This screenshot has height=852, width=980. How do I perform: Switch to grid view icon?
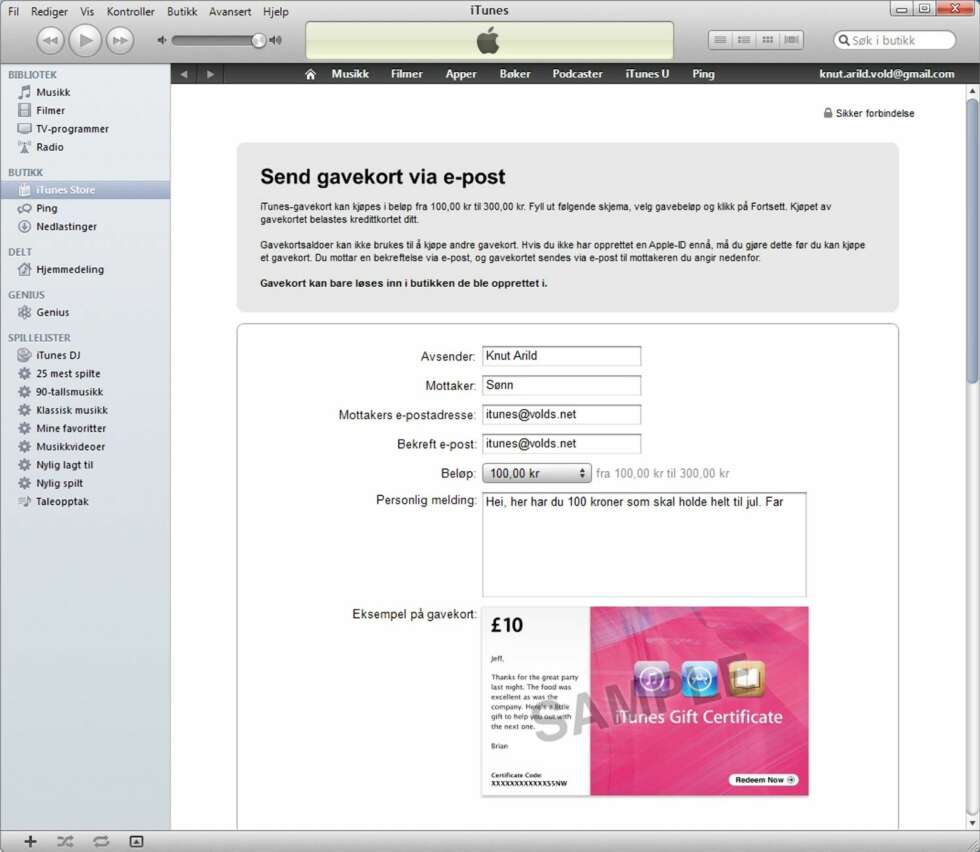pyautogui.click(x=768, y=40)
